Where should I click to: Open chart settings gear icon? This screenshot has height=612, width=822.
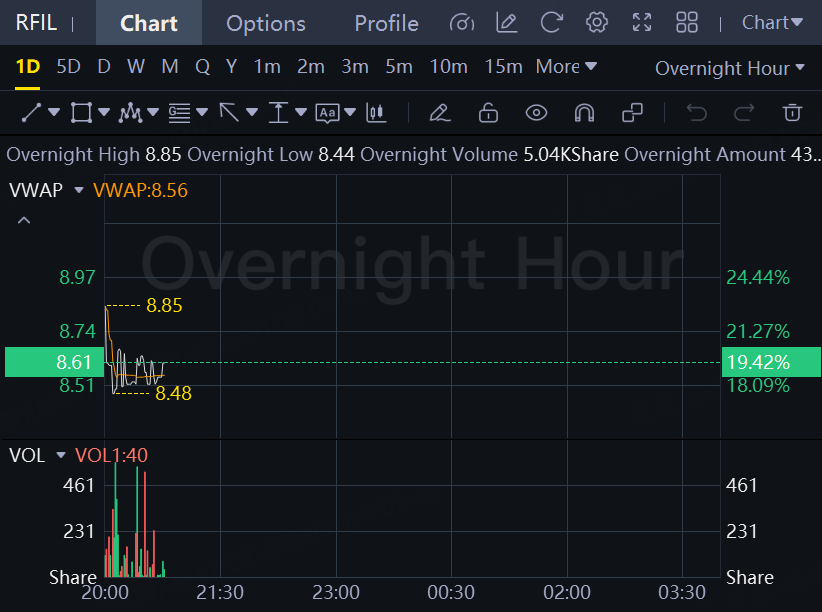point(597,22)
